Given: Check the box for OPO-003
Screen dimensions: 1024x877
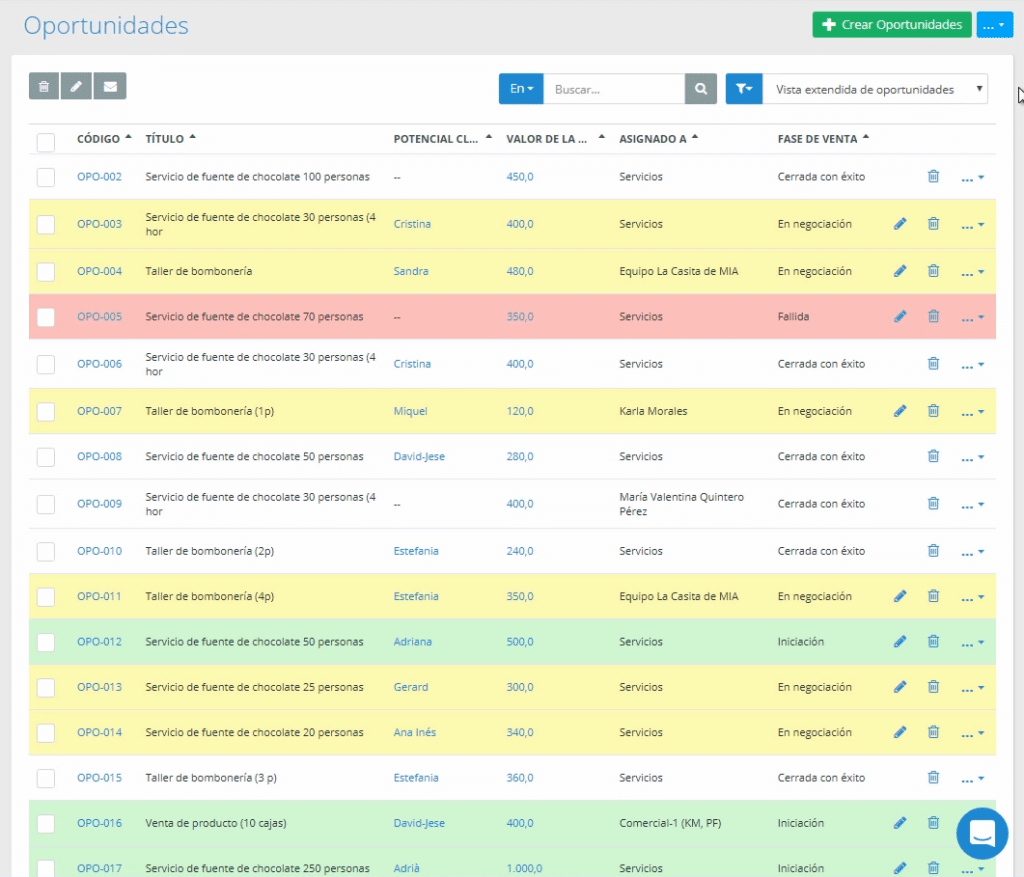Looking at the screenshot, I should tap(46, 225).
